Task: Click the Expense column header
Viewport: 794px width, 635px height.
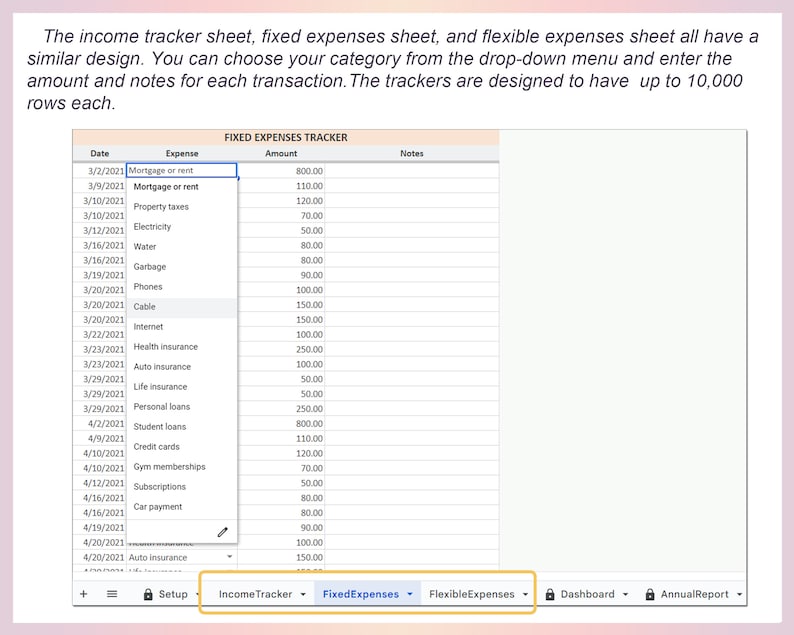Action: point(182,153)
